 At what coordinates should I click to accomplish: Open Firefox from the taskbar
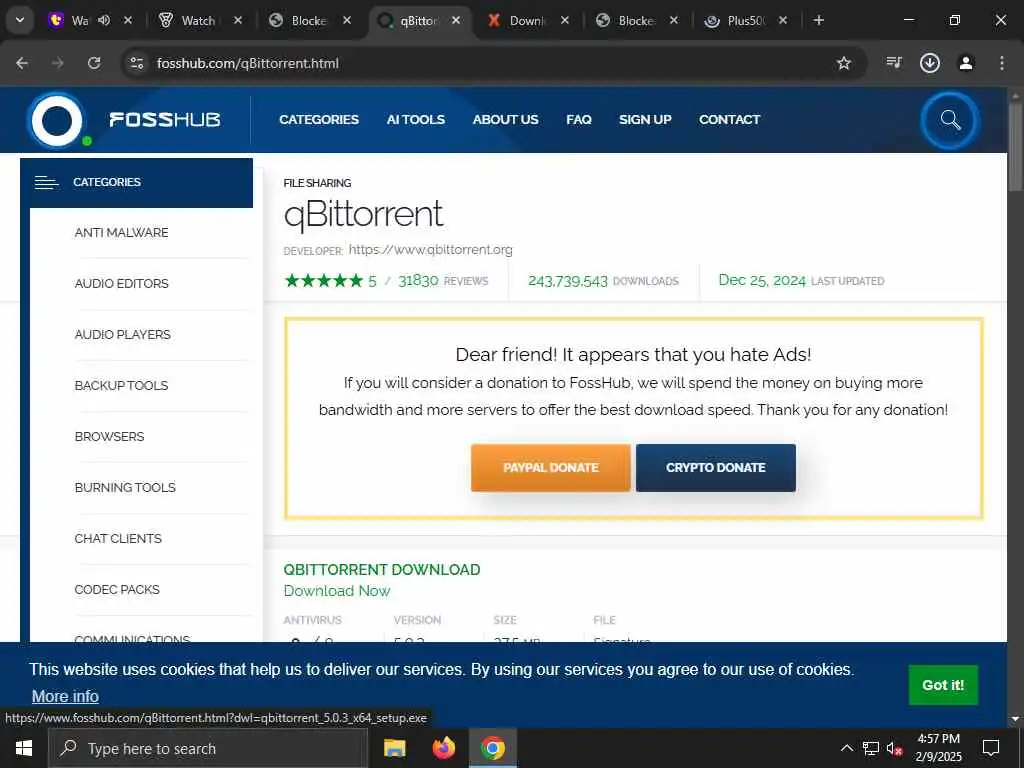click(444, 748)
